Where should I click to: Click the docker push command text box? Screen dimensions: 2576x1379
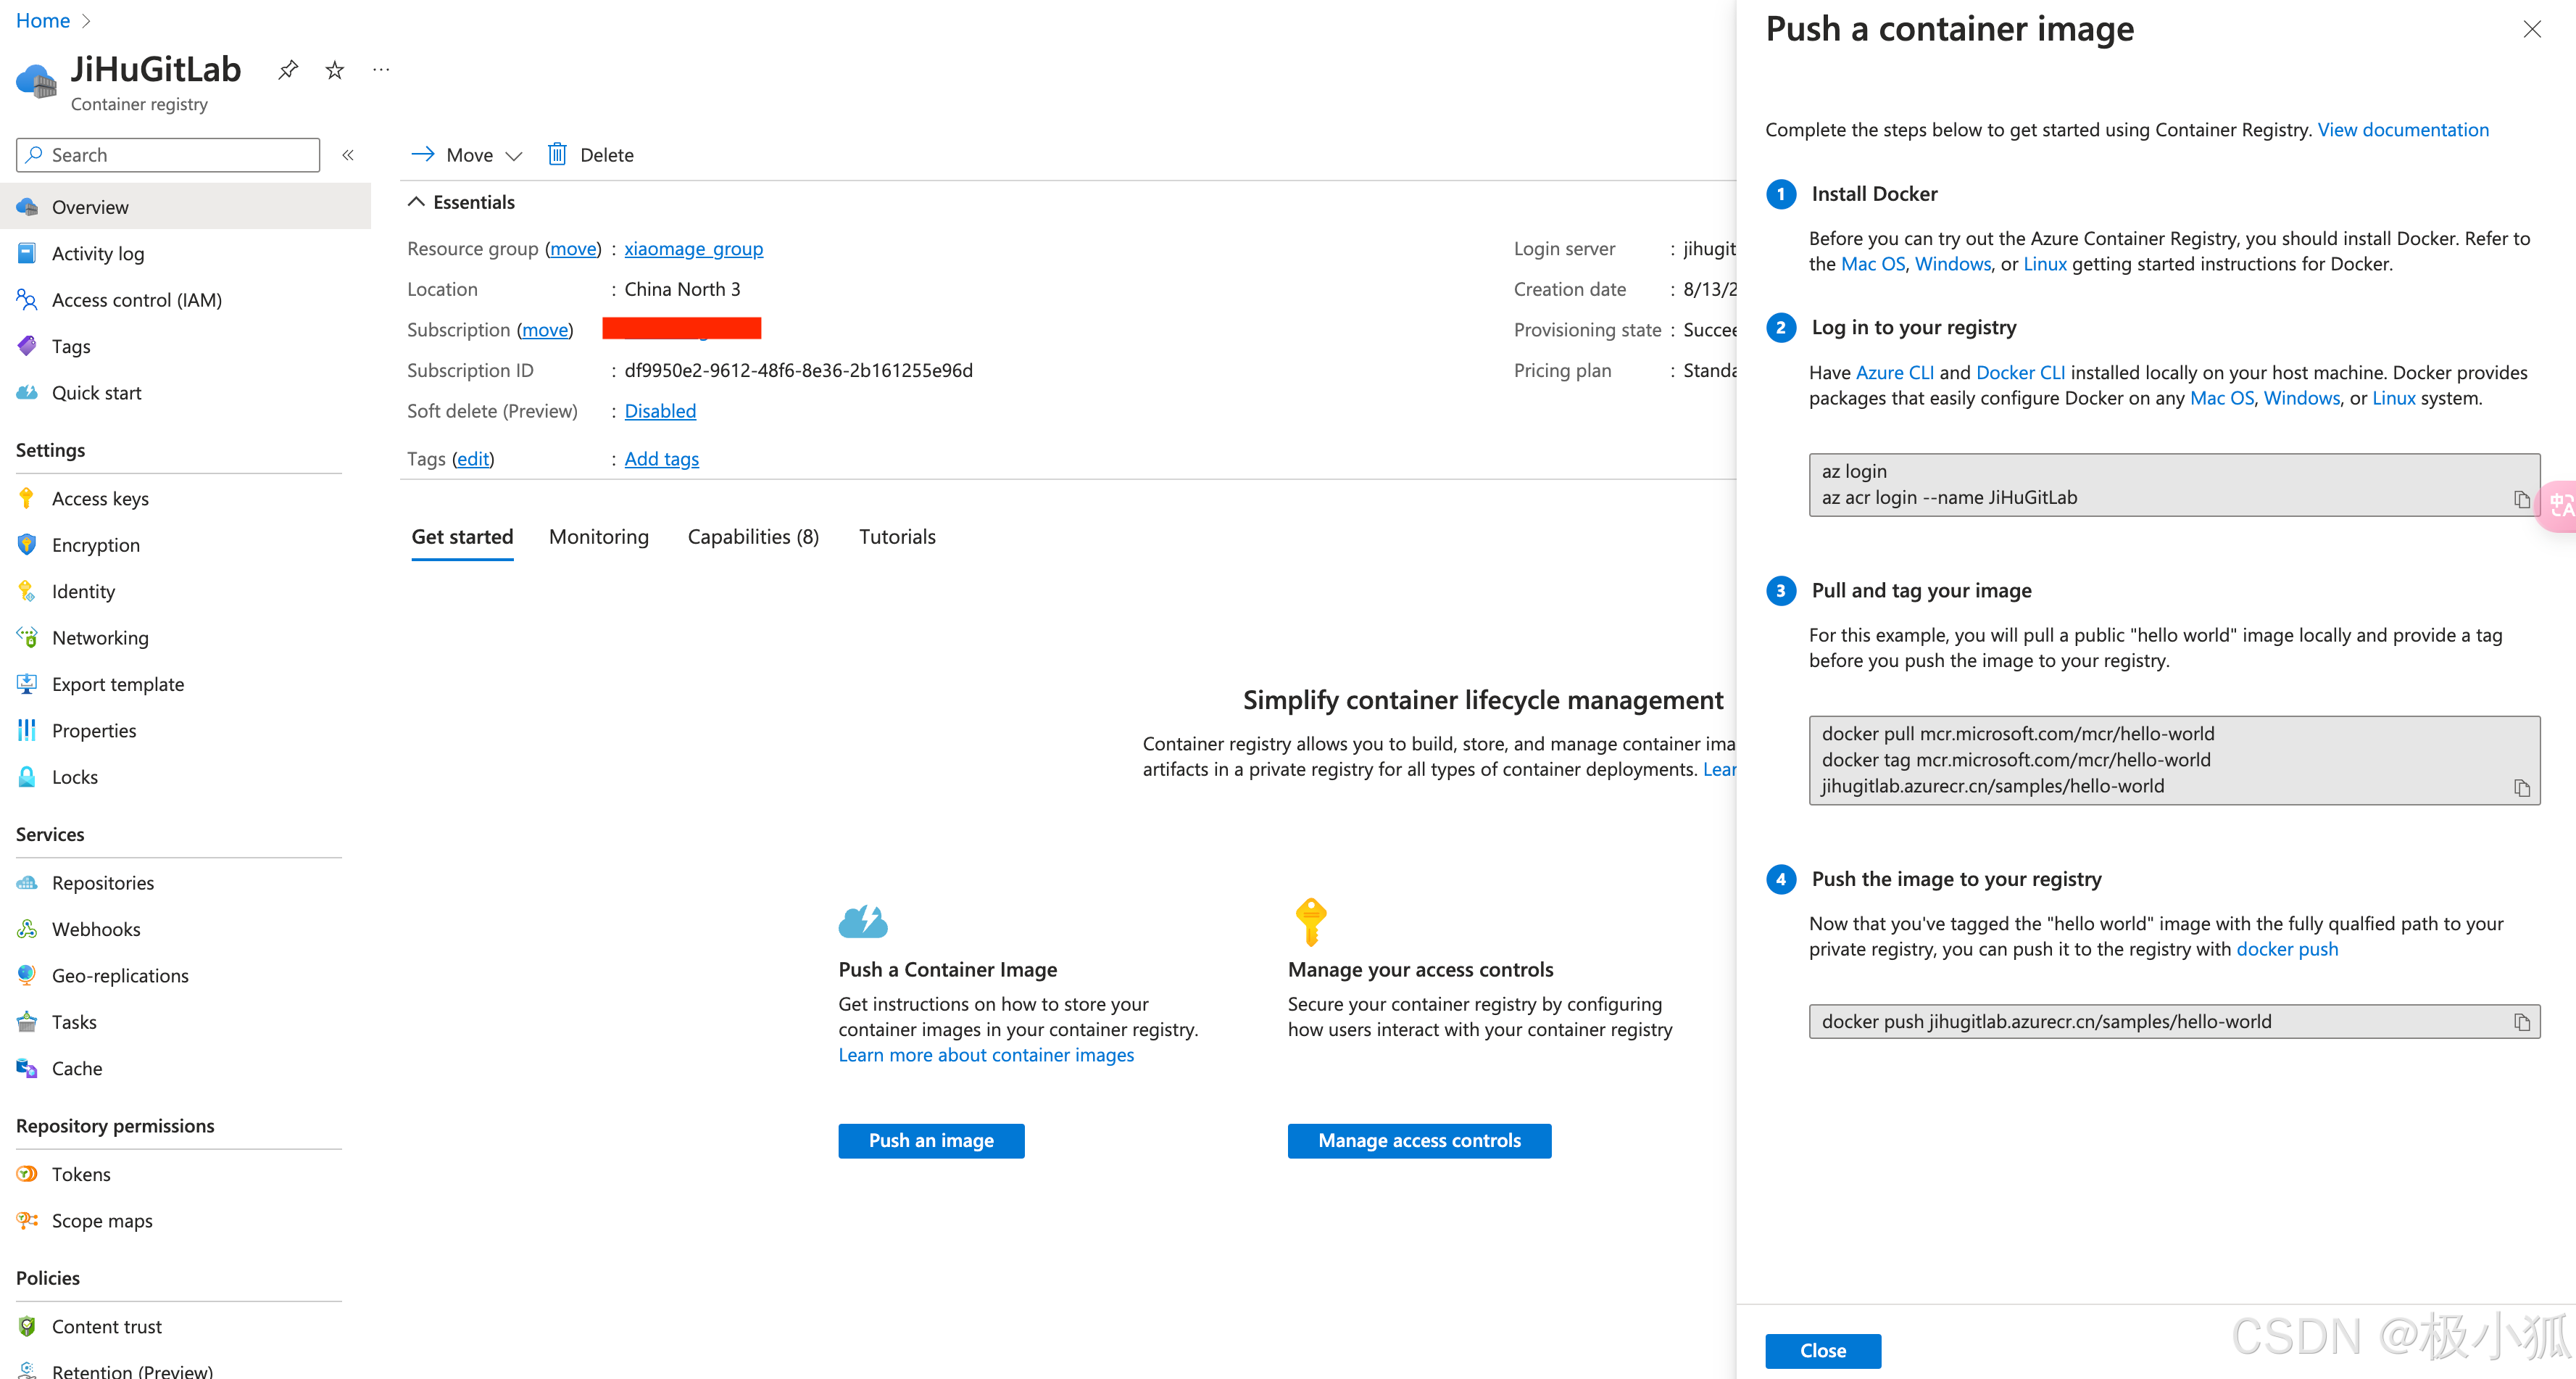click(2174, 1022)
